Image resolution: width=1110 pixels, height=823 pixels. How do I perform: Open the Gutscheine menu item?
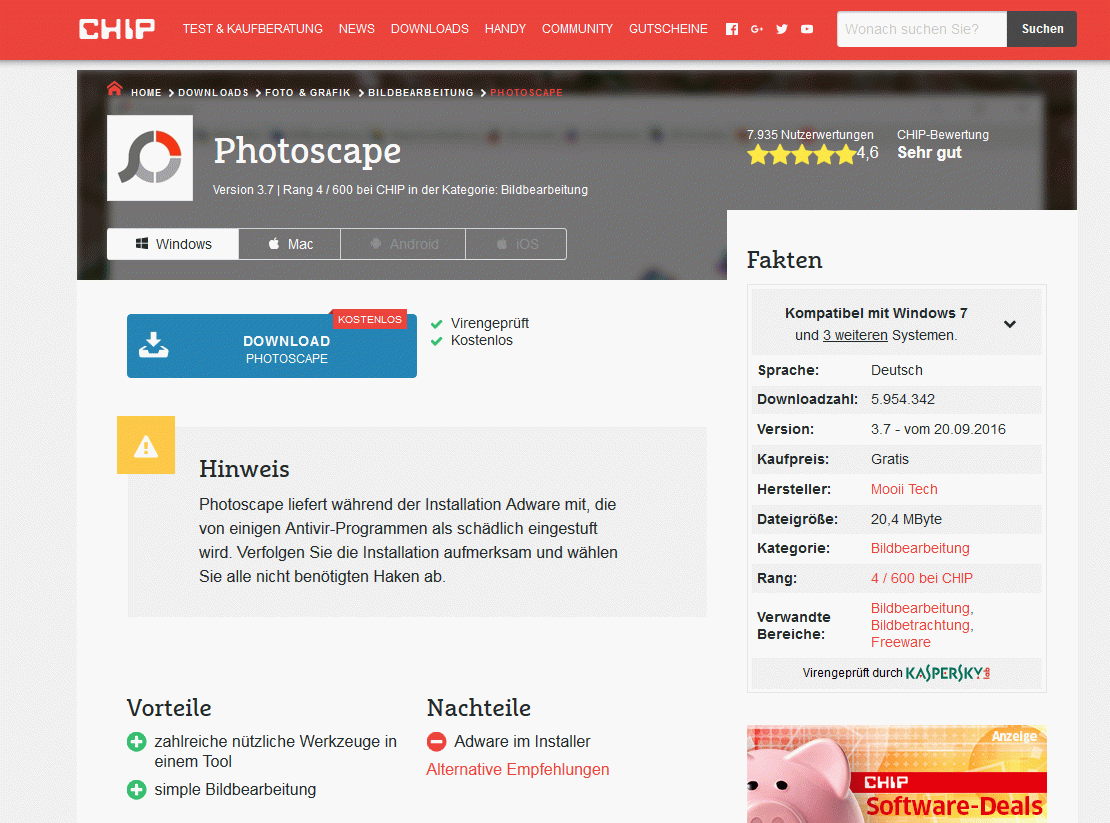point(668,29)
